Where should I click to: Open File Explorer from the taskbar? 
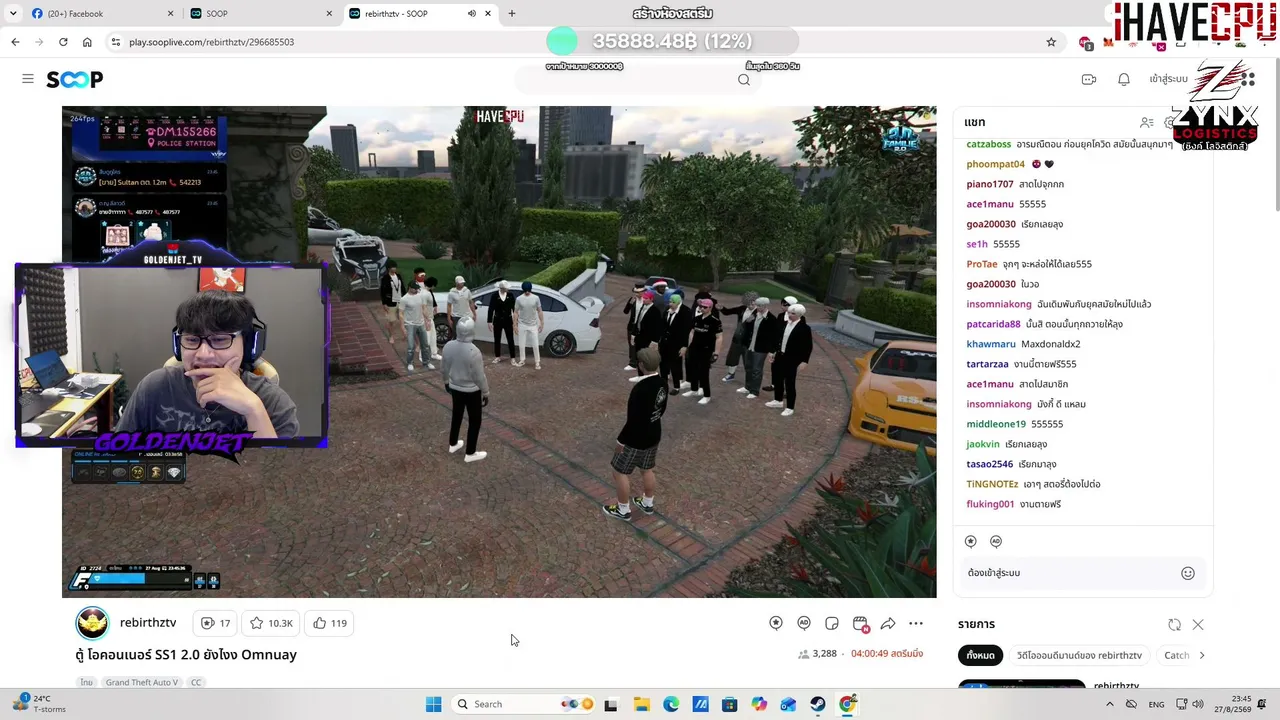pos(641,704)
